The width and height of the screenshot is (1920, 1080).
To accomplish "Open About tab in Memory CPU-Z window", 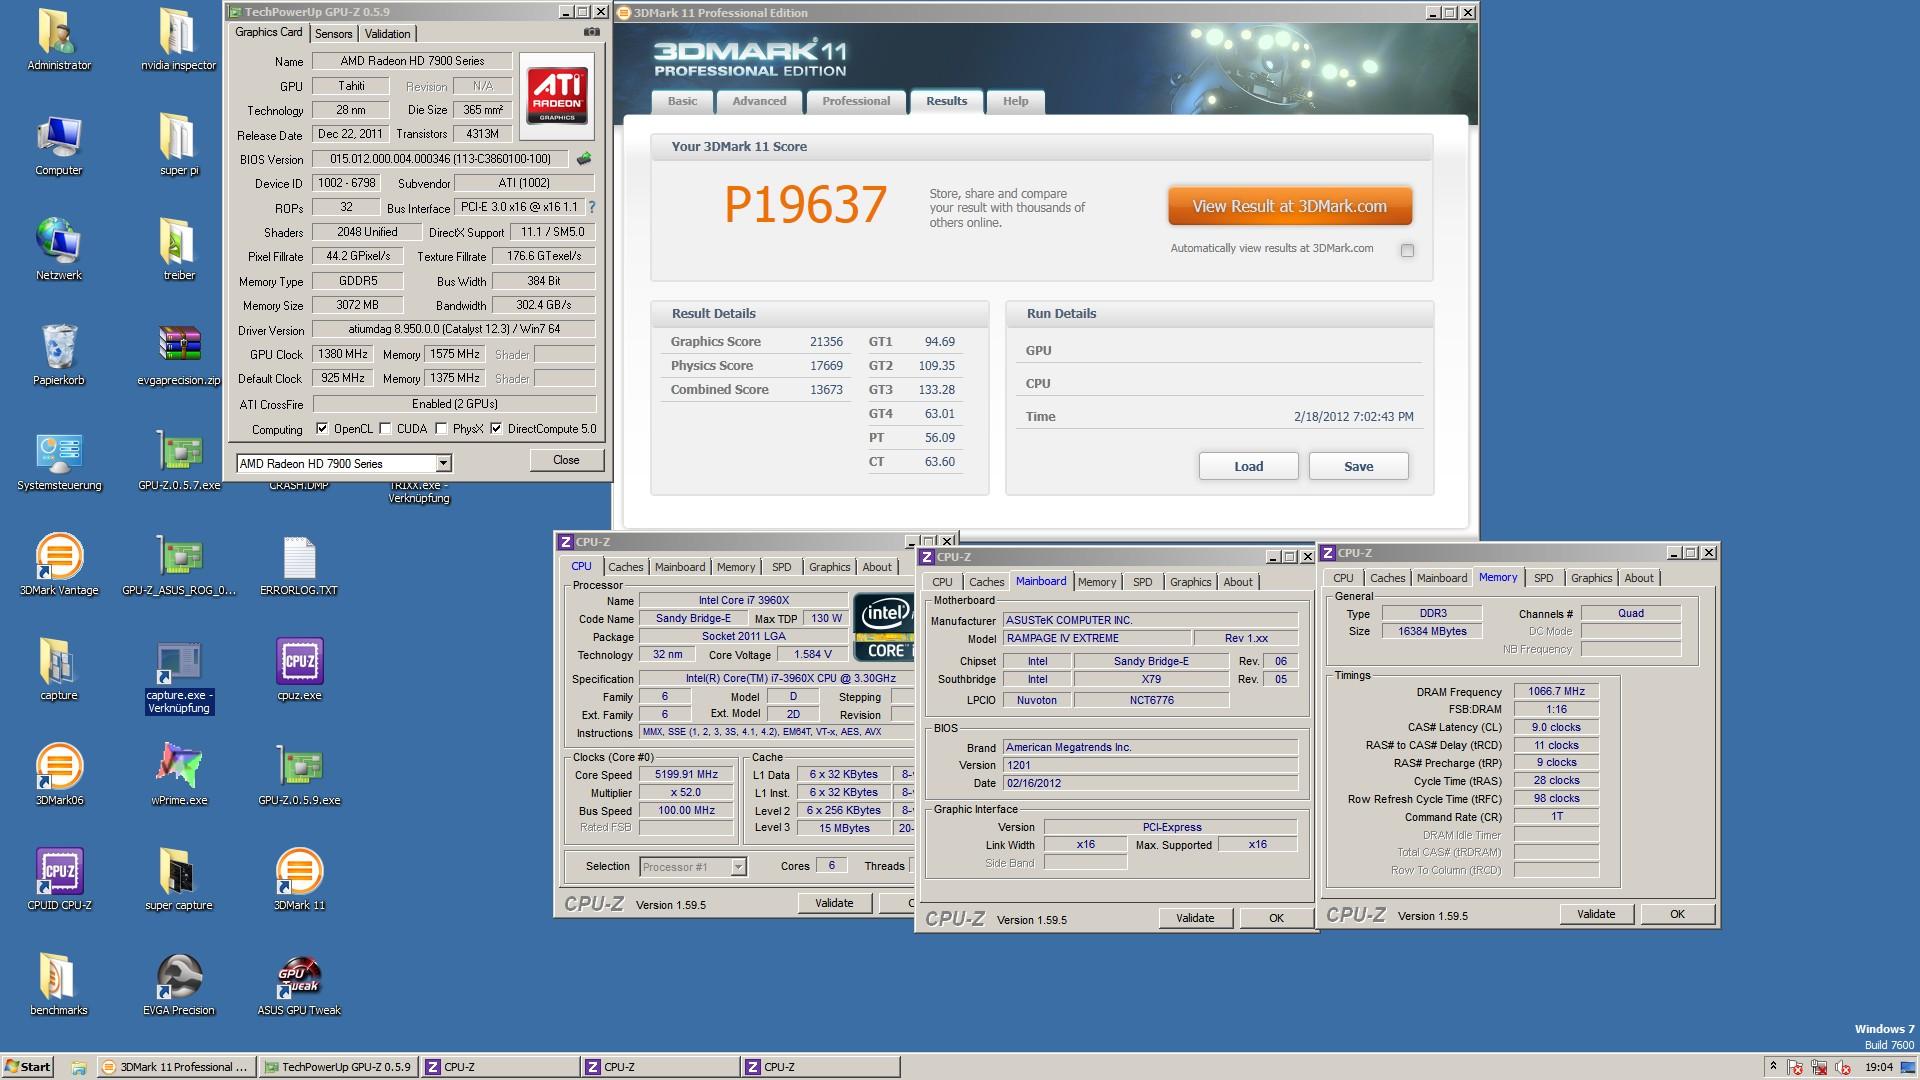I will tap(1638, 578).
